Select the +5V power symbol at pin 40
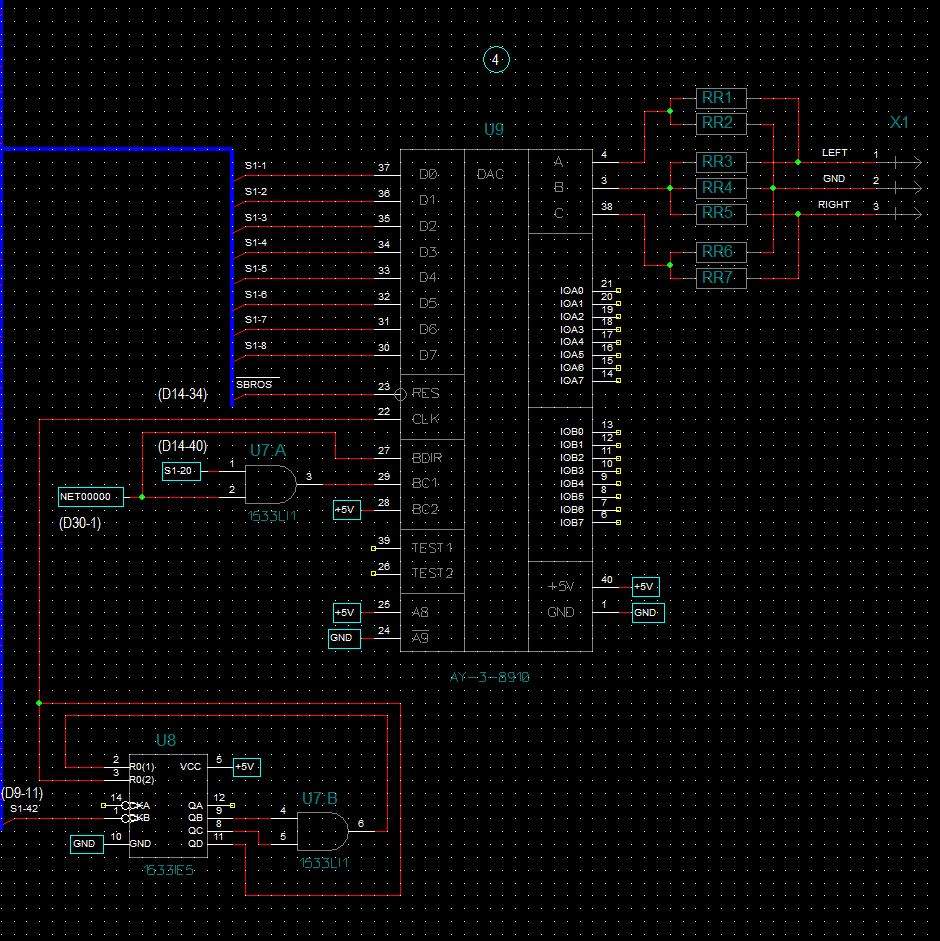940x941 pixels. pos(644,587)
